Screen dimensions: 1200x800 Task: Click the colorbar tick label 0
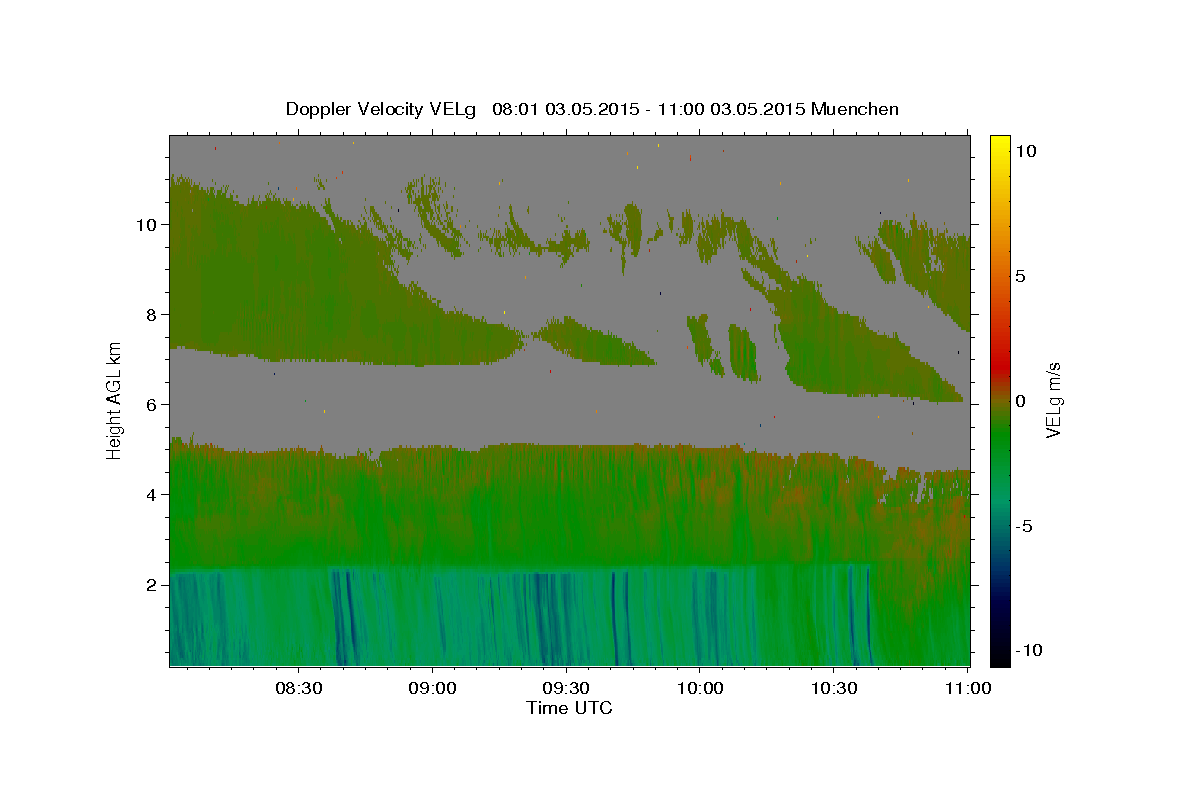click(1020, 401)
